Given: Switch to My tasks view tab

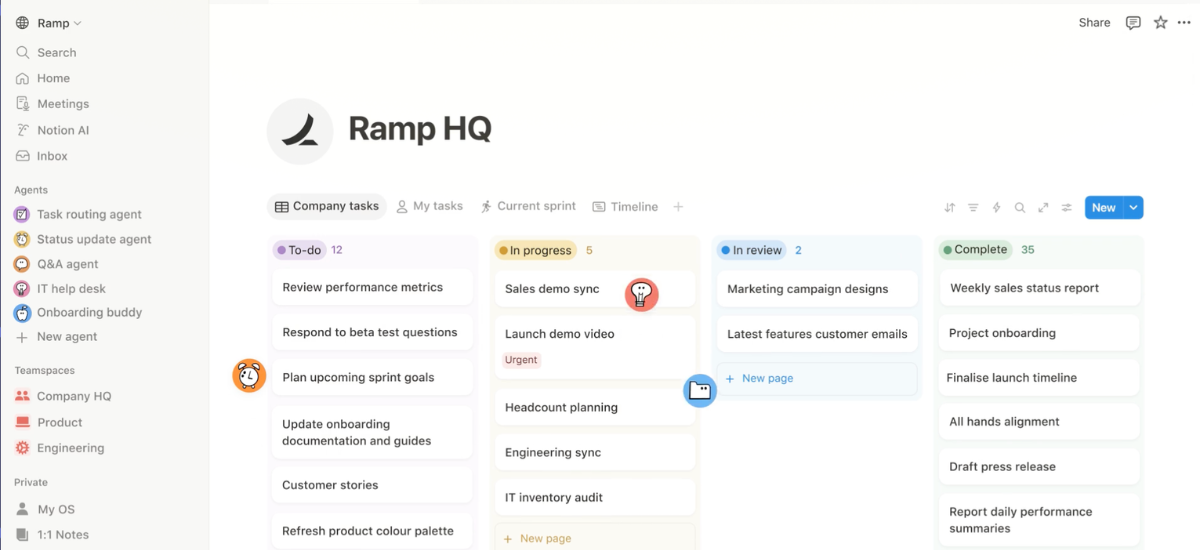Looking at the screenshot, I should tap(430, 206).
